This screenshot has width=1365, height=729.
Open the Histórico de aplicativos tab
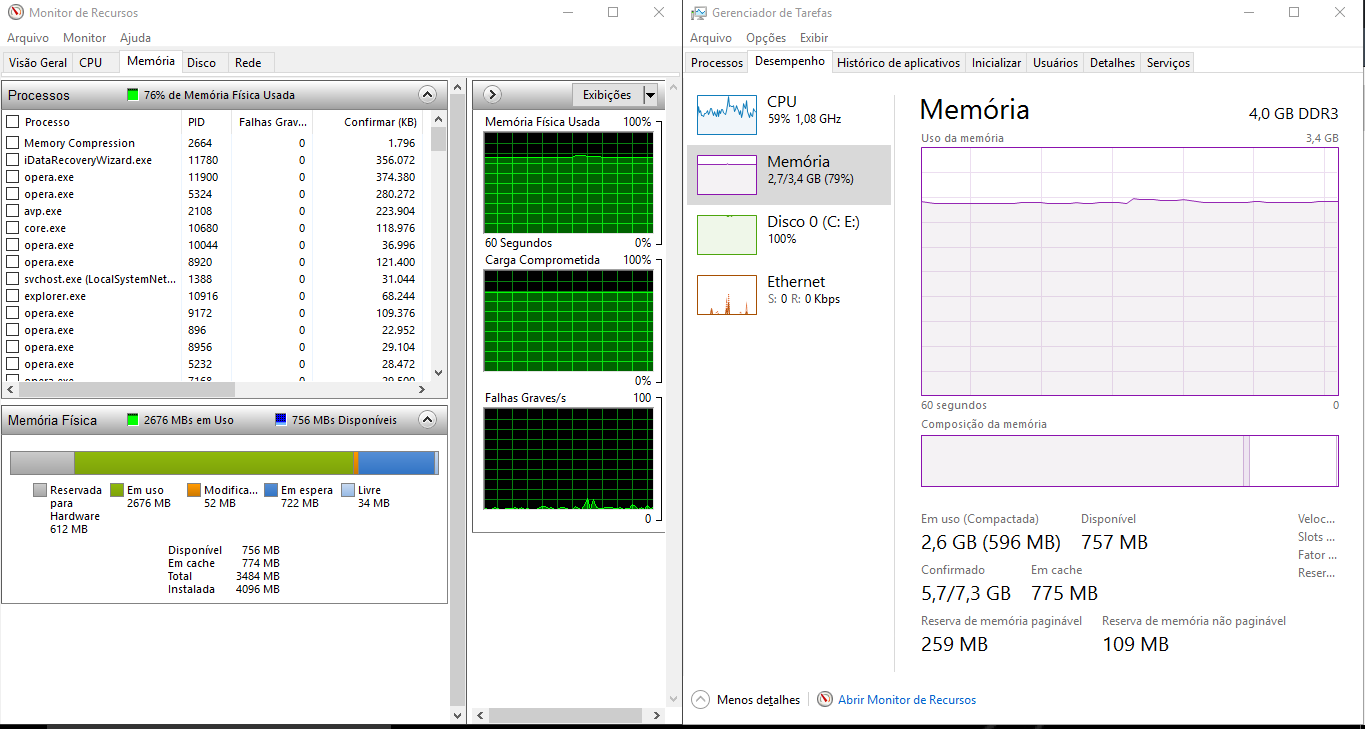pyautogui.click(x=898, y=63)
